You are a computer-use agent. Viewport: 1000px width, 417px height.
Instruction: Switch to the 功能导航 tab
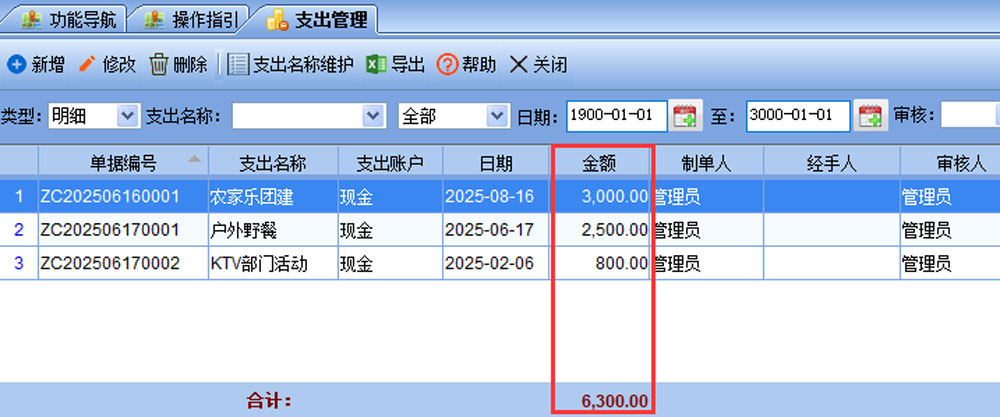pos(70,18)
